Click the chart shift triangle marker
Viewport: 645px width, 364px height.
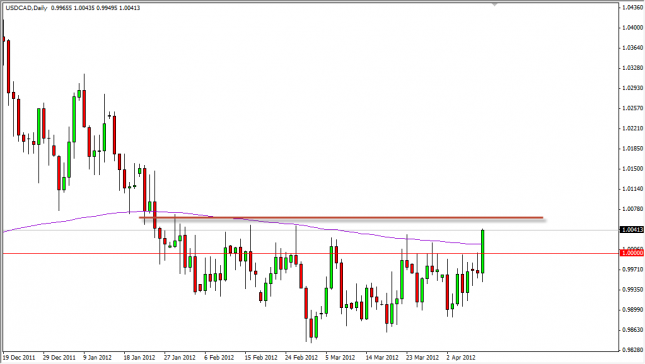click(x=495, y=4)
